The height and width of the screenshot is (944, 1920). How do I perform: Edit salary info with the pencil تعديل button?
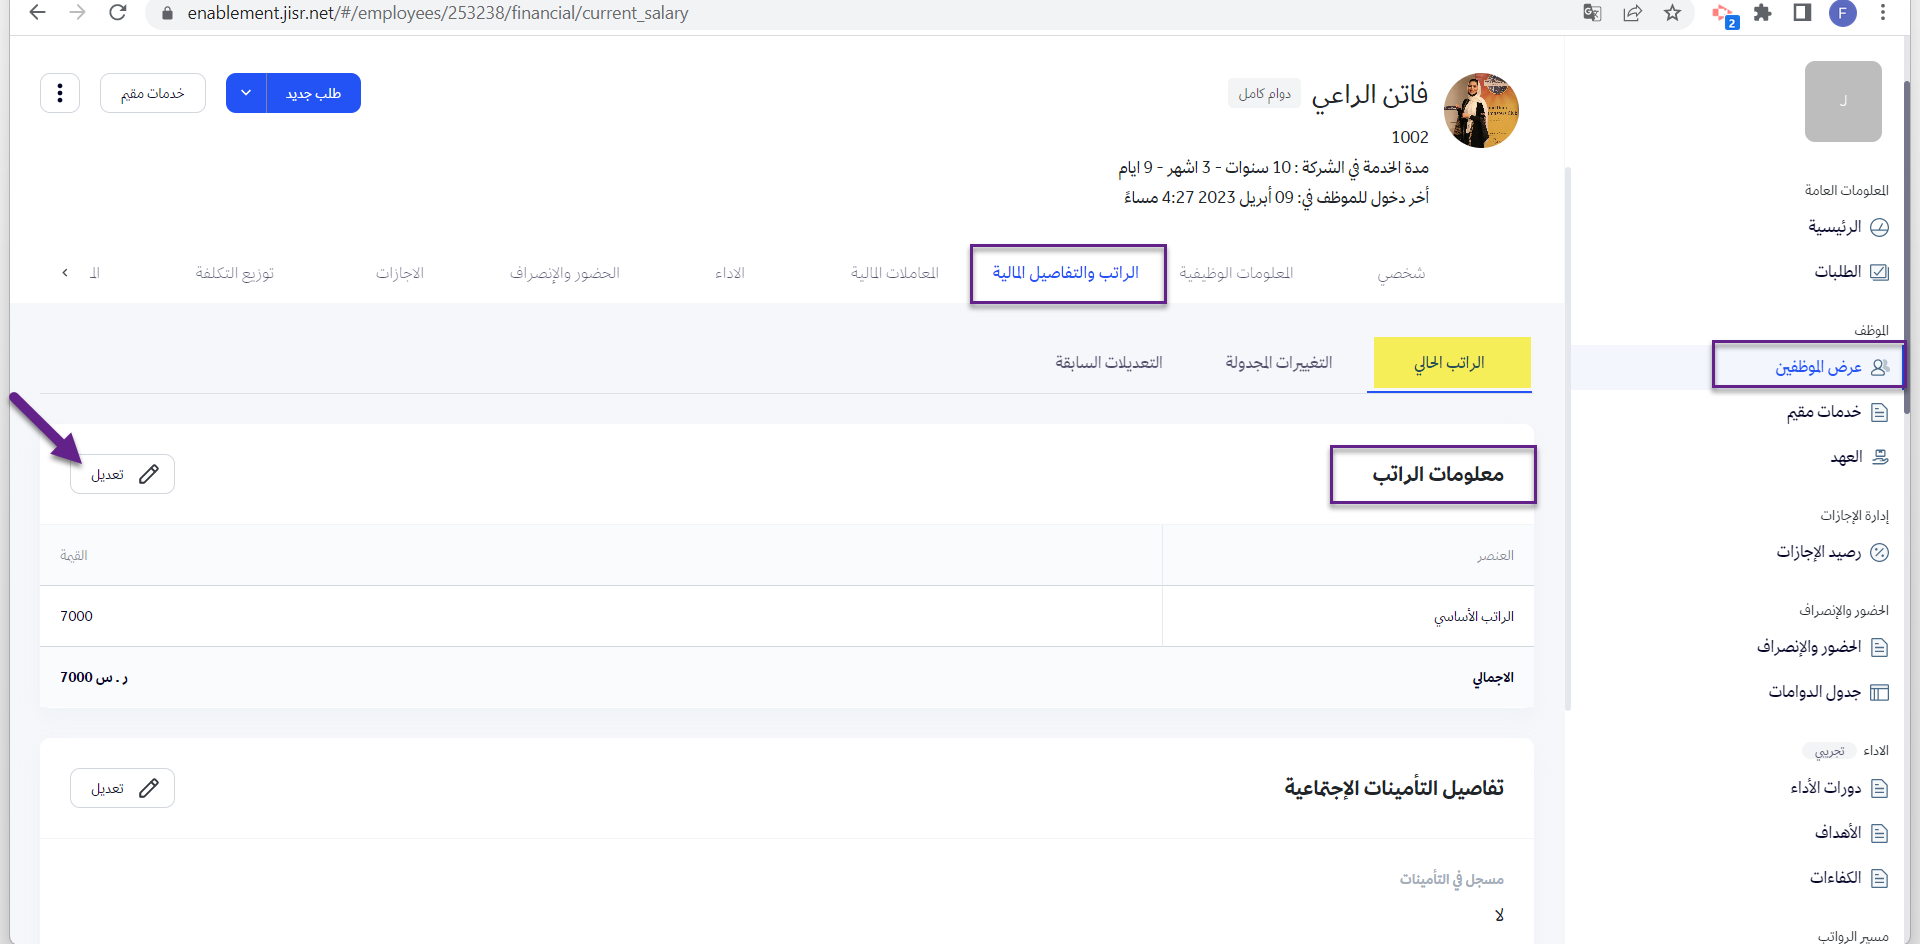[x=123, y=474]
